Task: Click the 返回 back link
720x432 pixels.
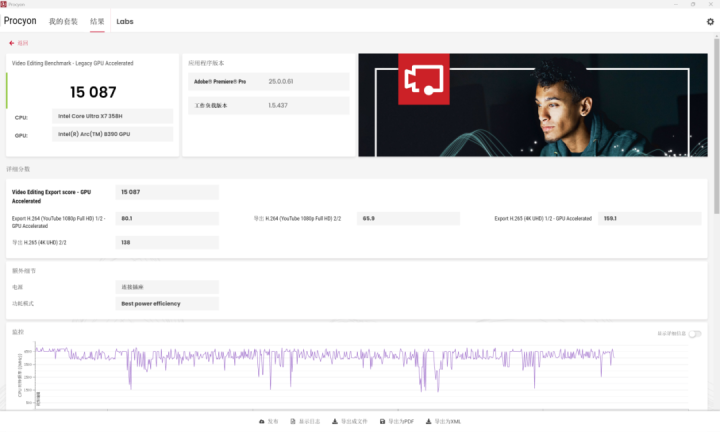Action: 23,43
